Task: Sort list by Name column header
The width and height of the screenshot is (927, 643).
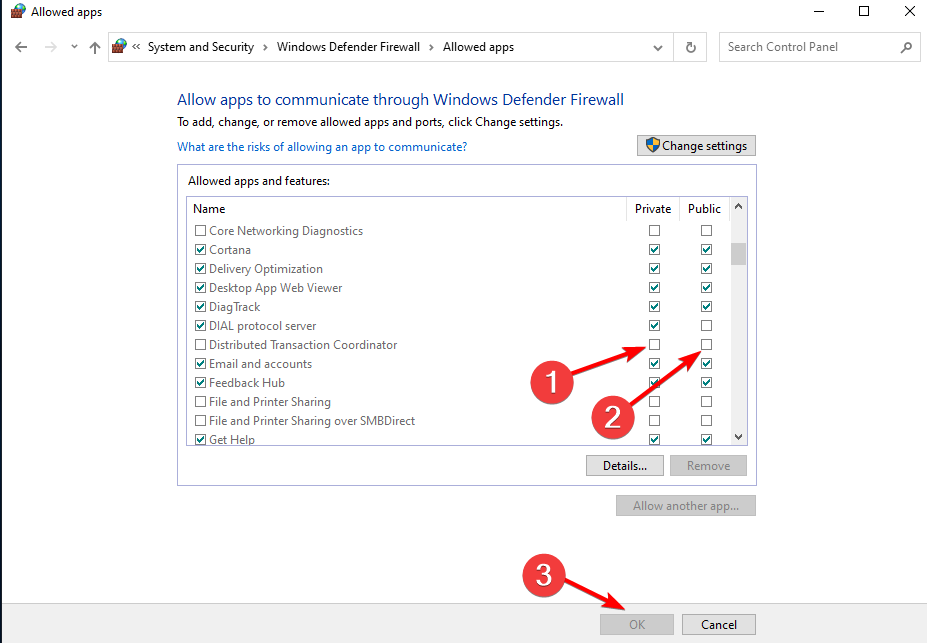Action: (209, 209)
